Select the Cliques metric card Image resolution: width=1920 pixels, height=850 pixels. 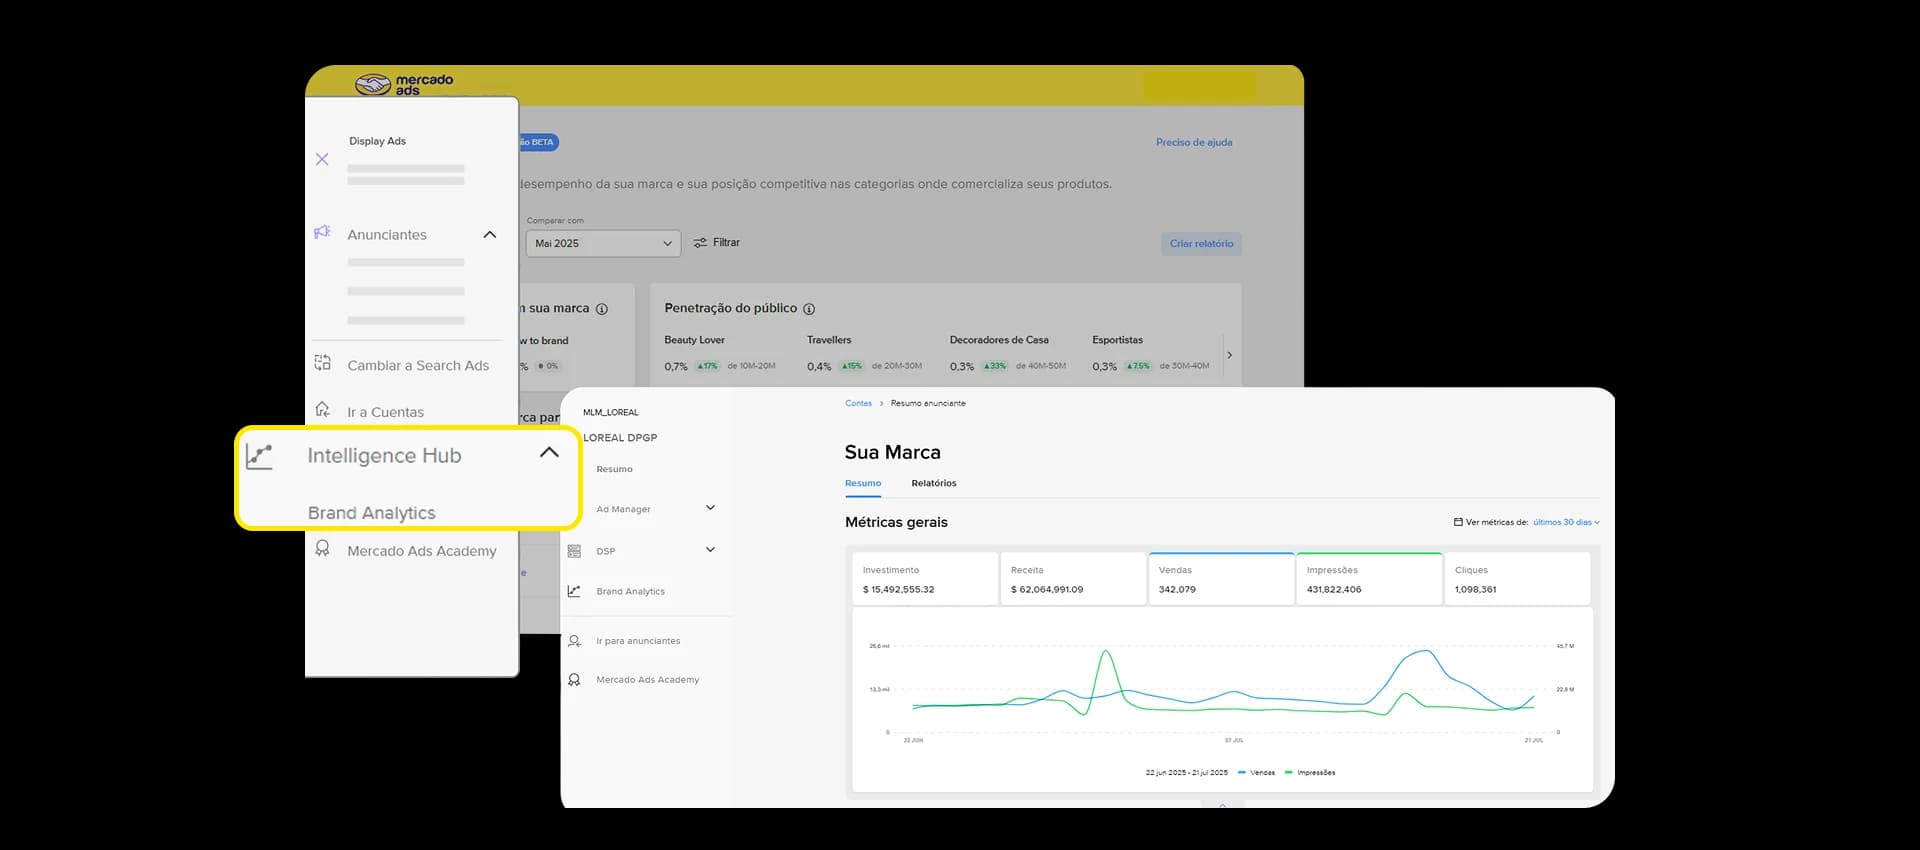[x=1517, y=579]
